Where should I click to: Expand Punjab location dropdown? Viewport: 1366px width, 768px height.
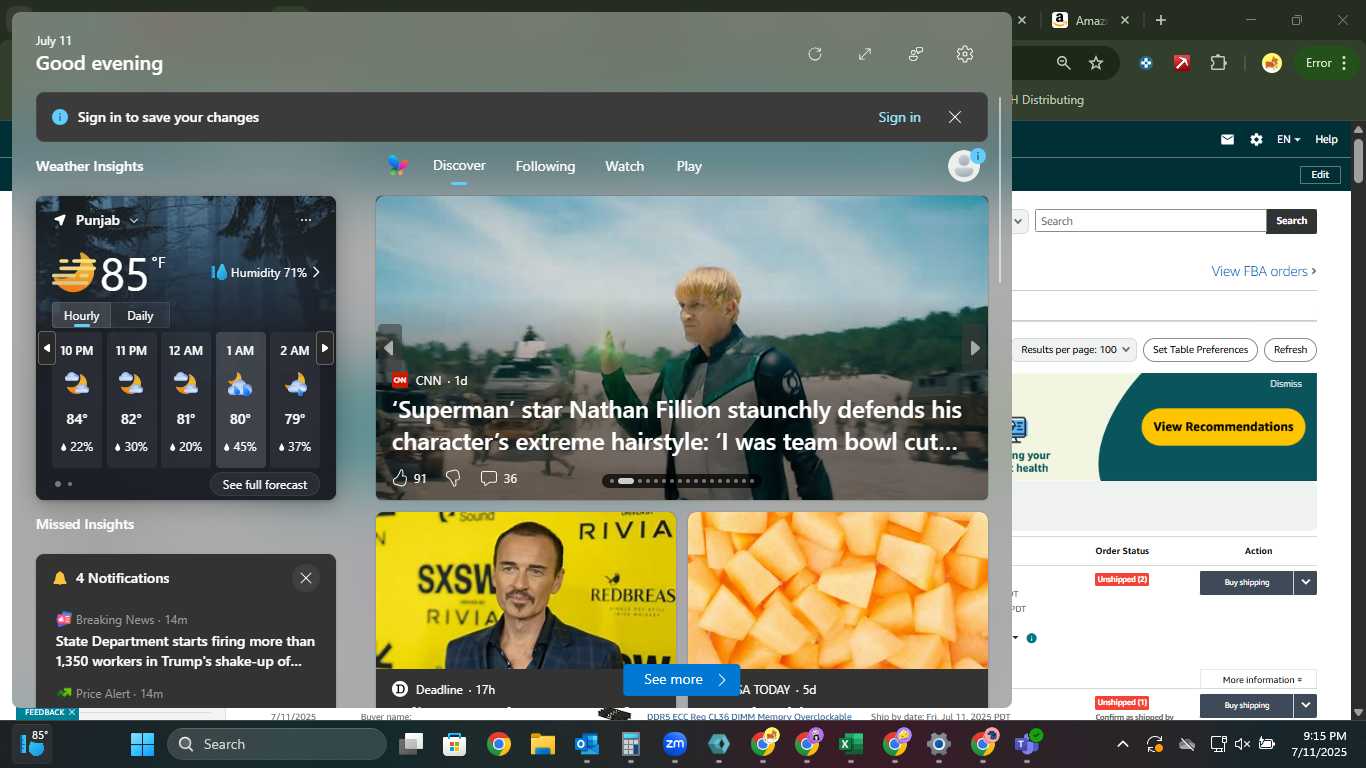point(134,220)
